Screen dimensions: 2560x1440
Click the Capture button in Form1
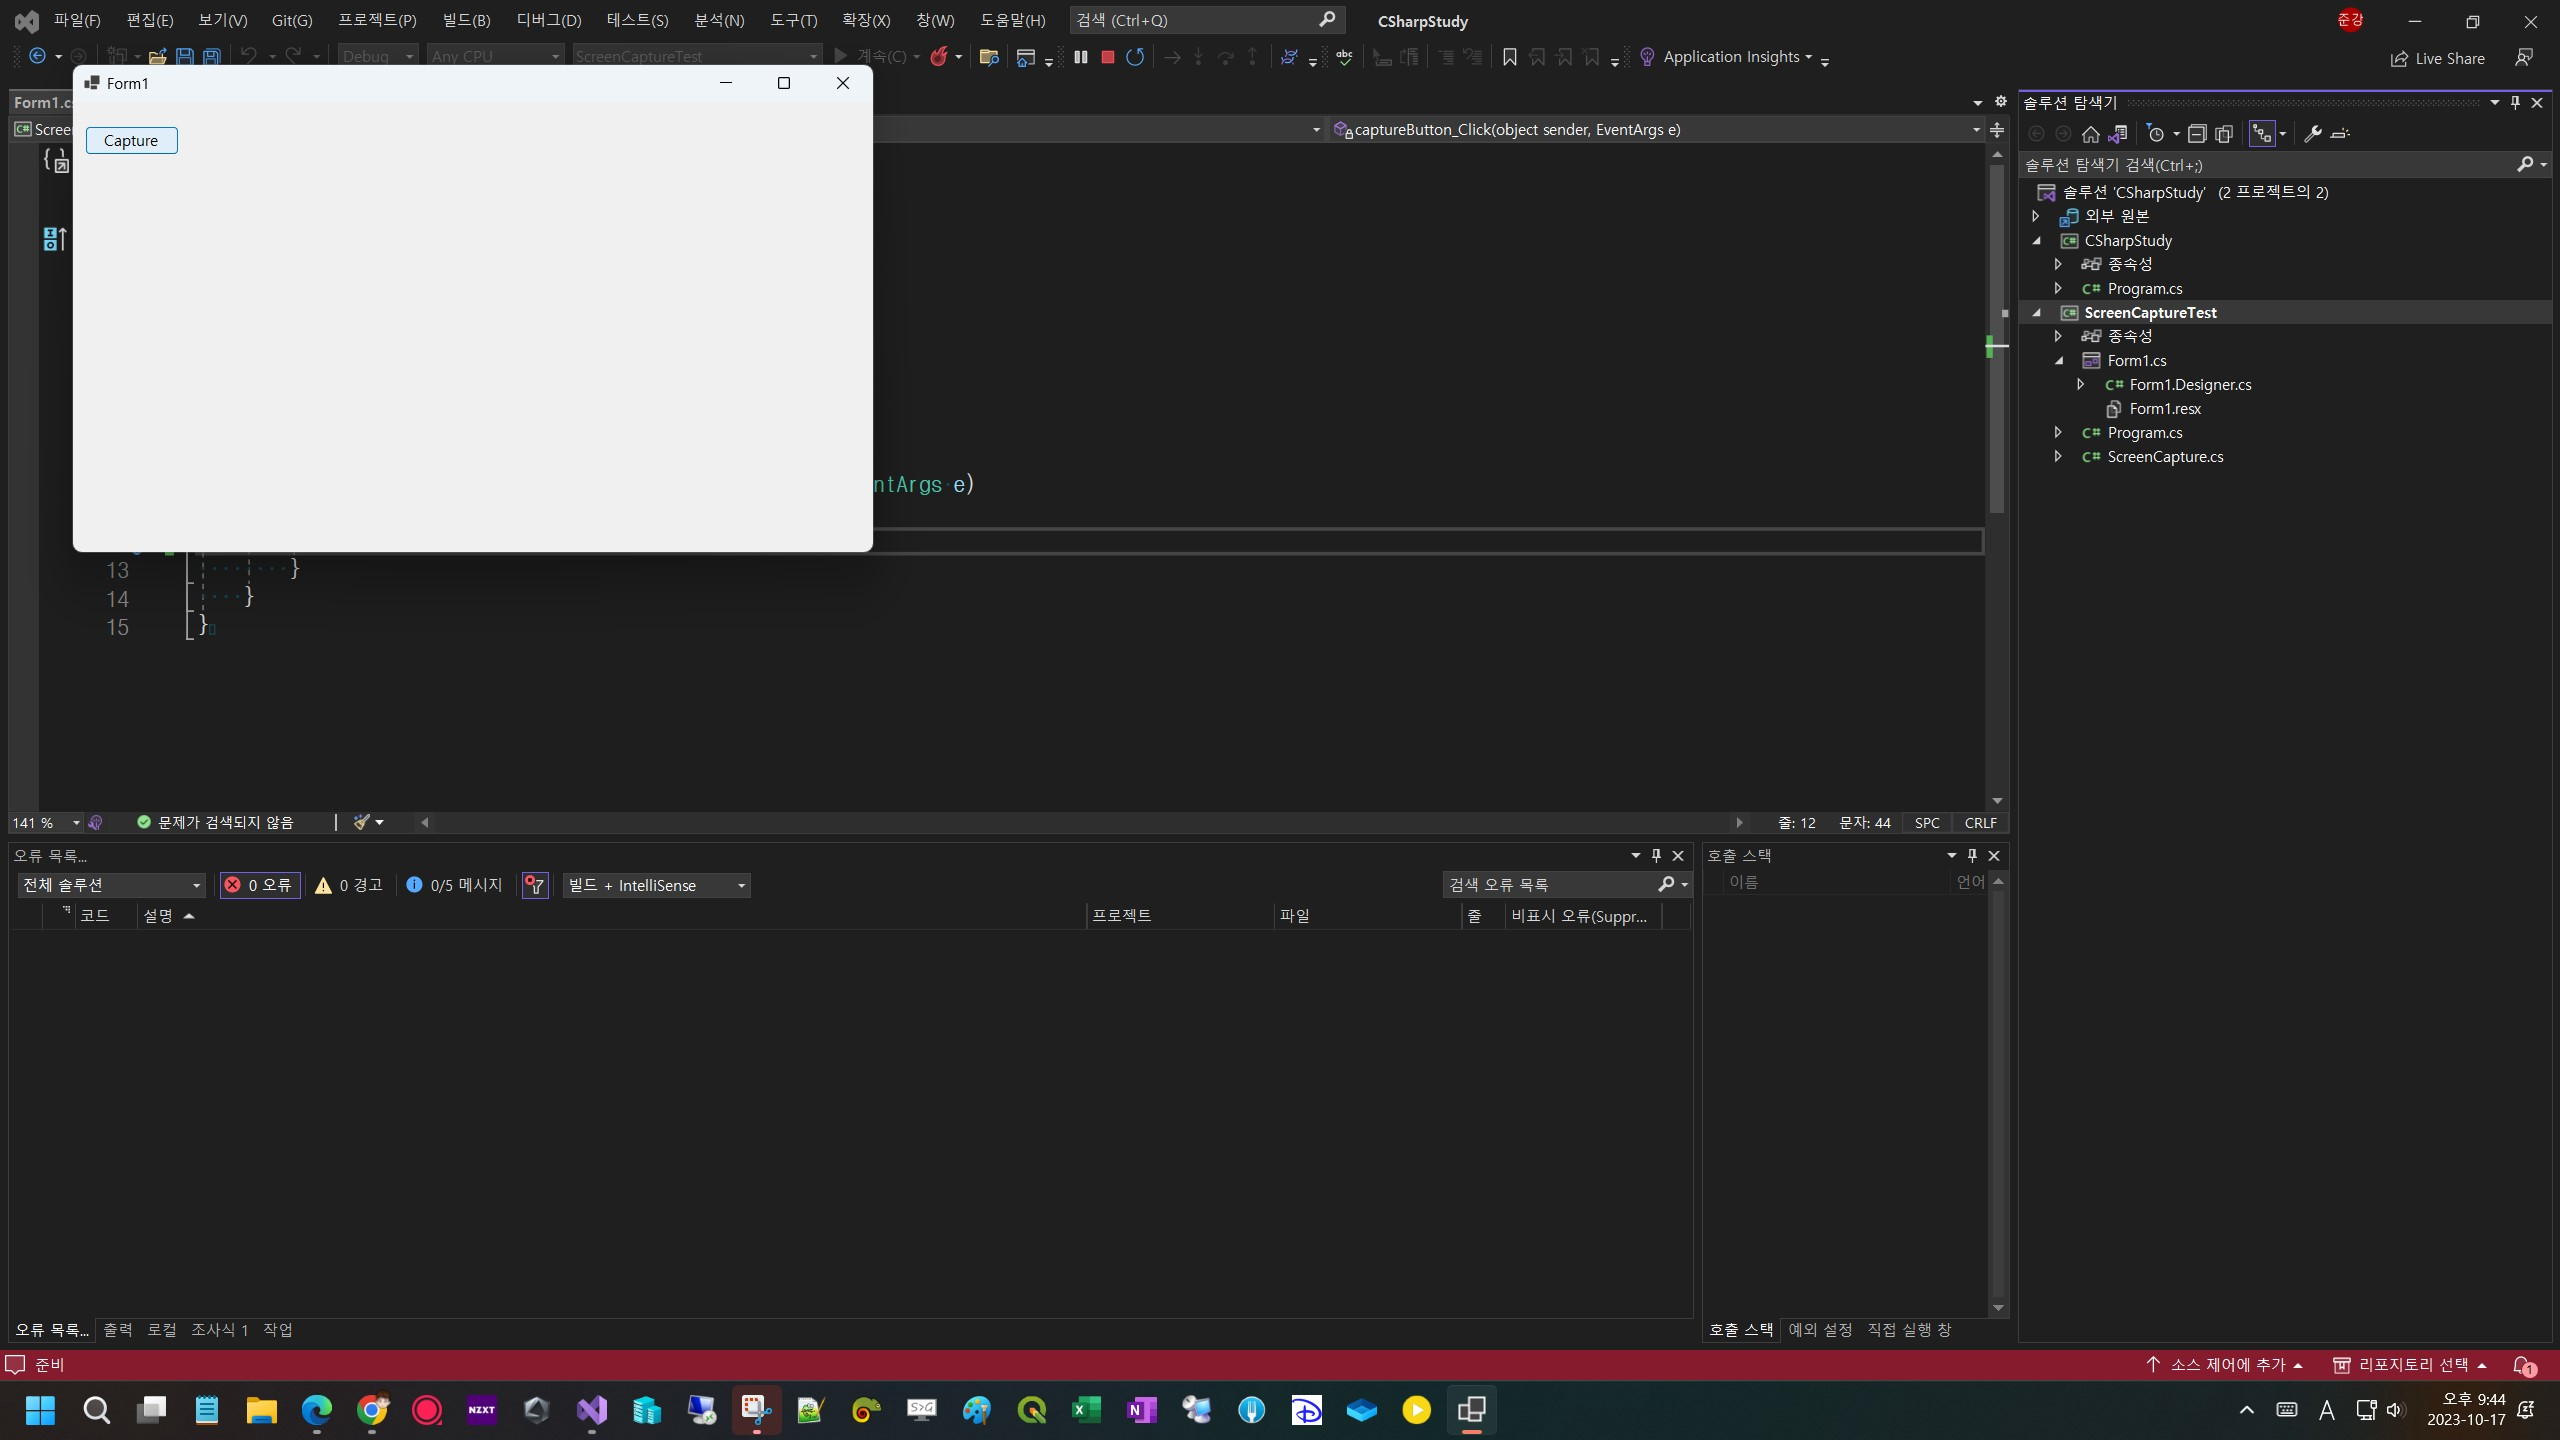coord(131,141)
